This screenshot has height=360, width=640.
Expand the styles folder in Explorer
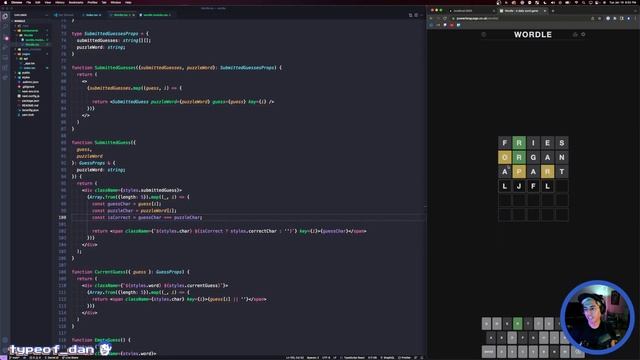[26, 77]
